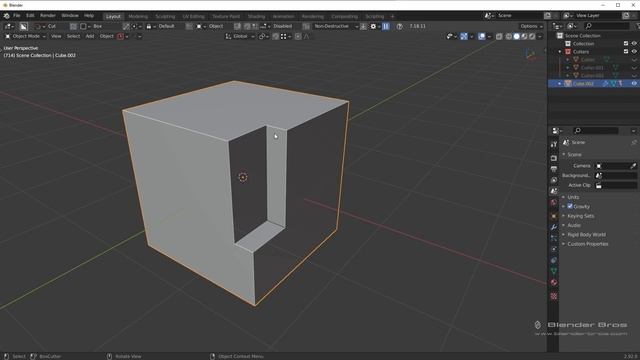640x360 pixels.
Task: Open the View Layer properties tab icon
Action: (x=554, y=180)
